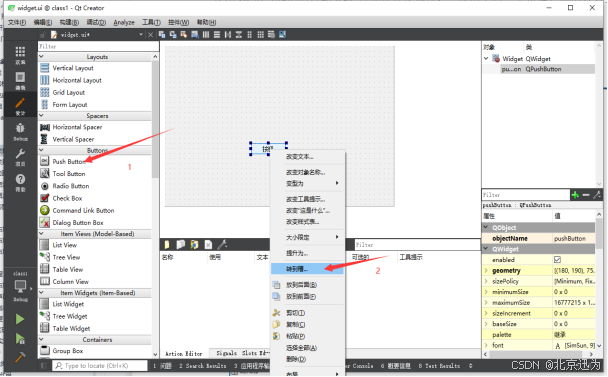Collapse the QObject property group
Viewport: 608px width, 377px height.
[x=486, y=227]
